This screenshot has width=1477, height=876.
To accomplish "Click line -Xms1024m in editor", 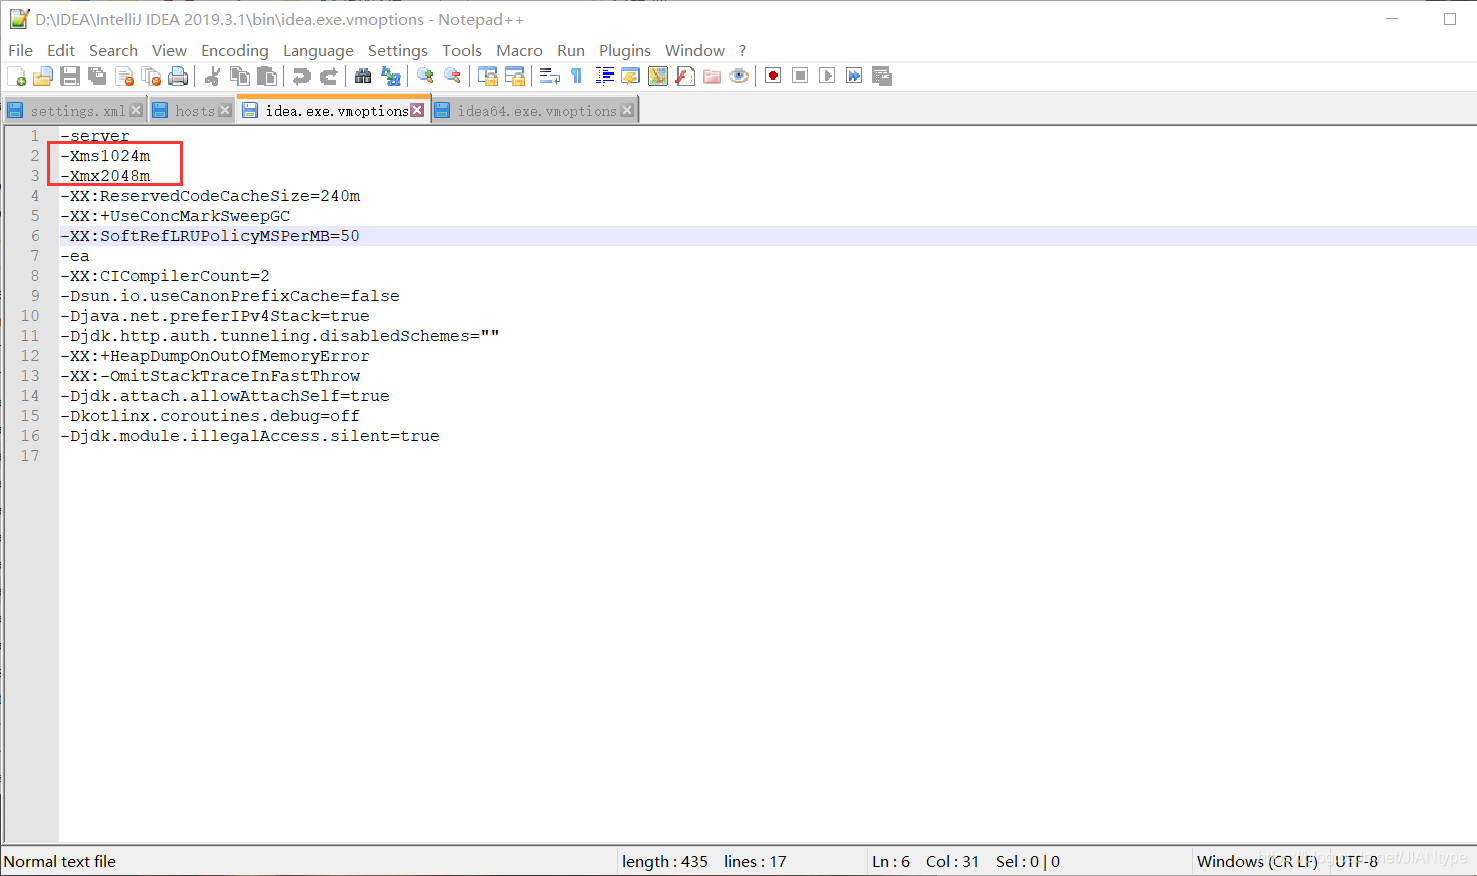I will [x=105, y=156].
